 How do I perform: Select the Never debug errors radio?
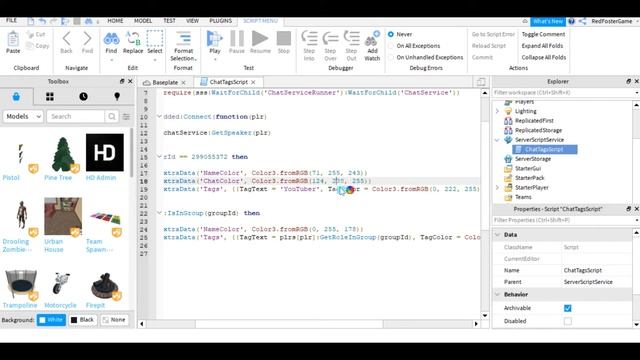391,34
